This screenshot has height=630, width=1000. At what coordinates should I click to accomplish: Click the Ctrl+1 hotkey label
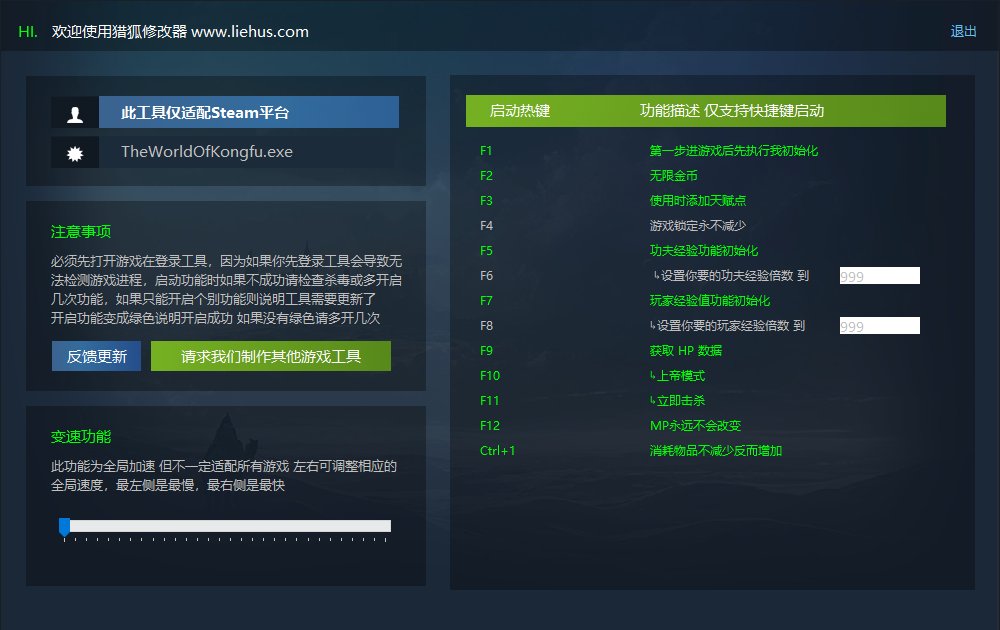(x=497, y=450)
